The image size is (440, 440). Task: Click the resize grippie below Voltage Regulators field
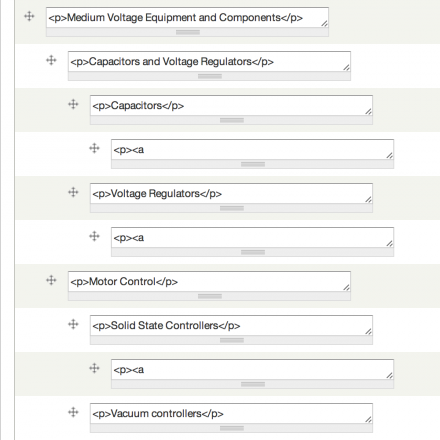click(x=231, y=208)
